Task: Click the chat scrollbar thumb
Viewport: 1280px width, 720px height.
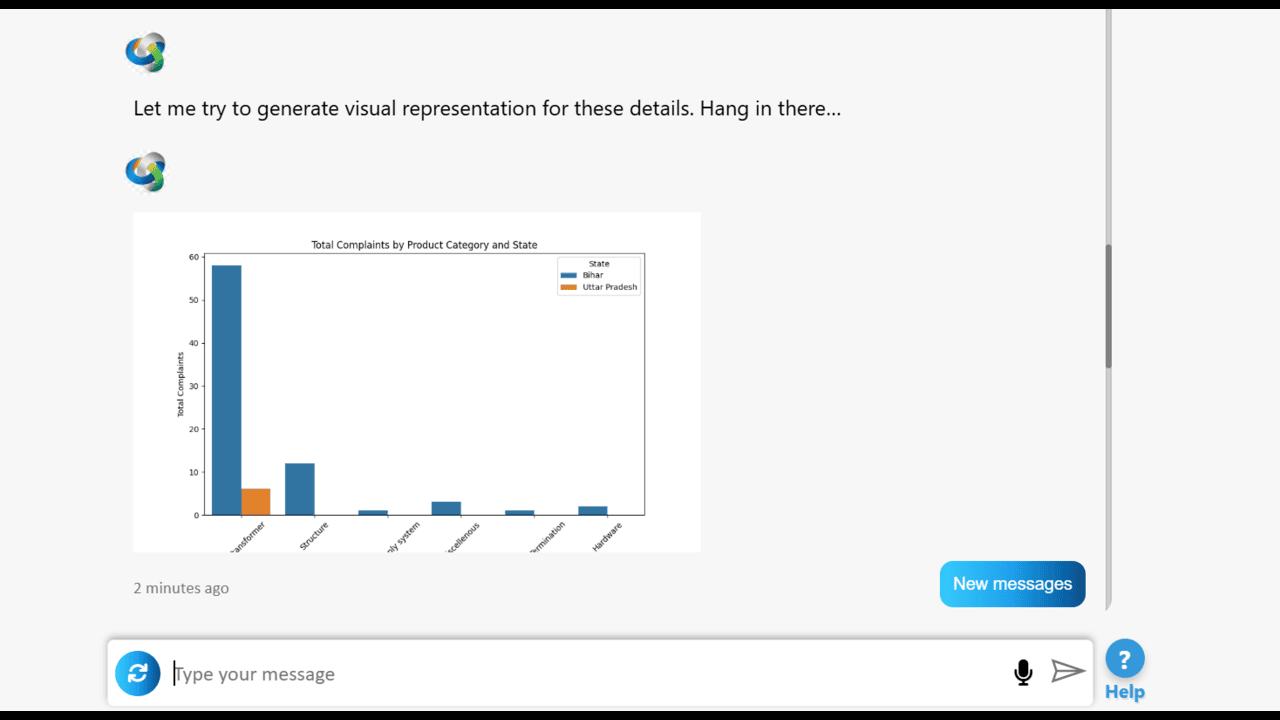Action: click(1108, 306)
